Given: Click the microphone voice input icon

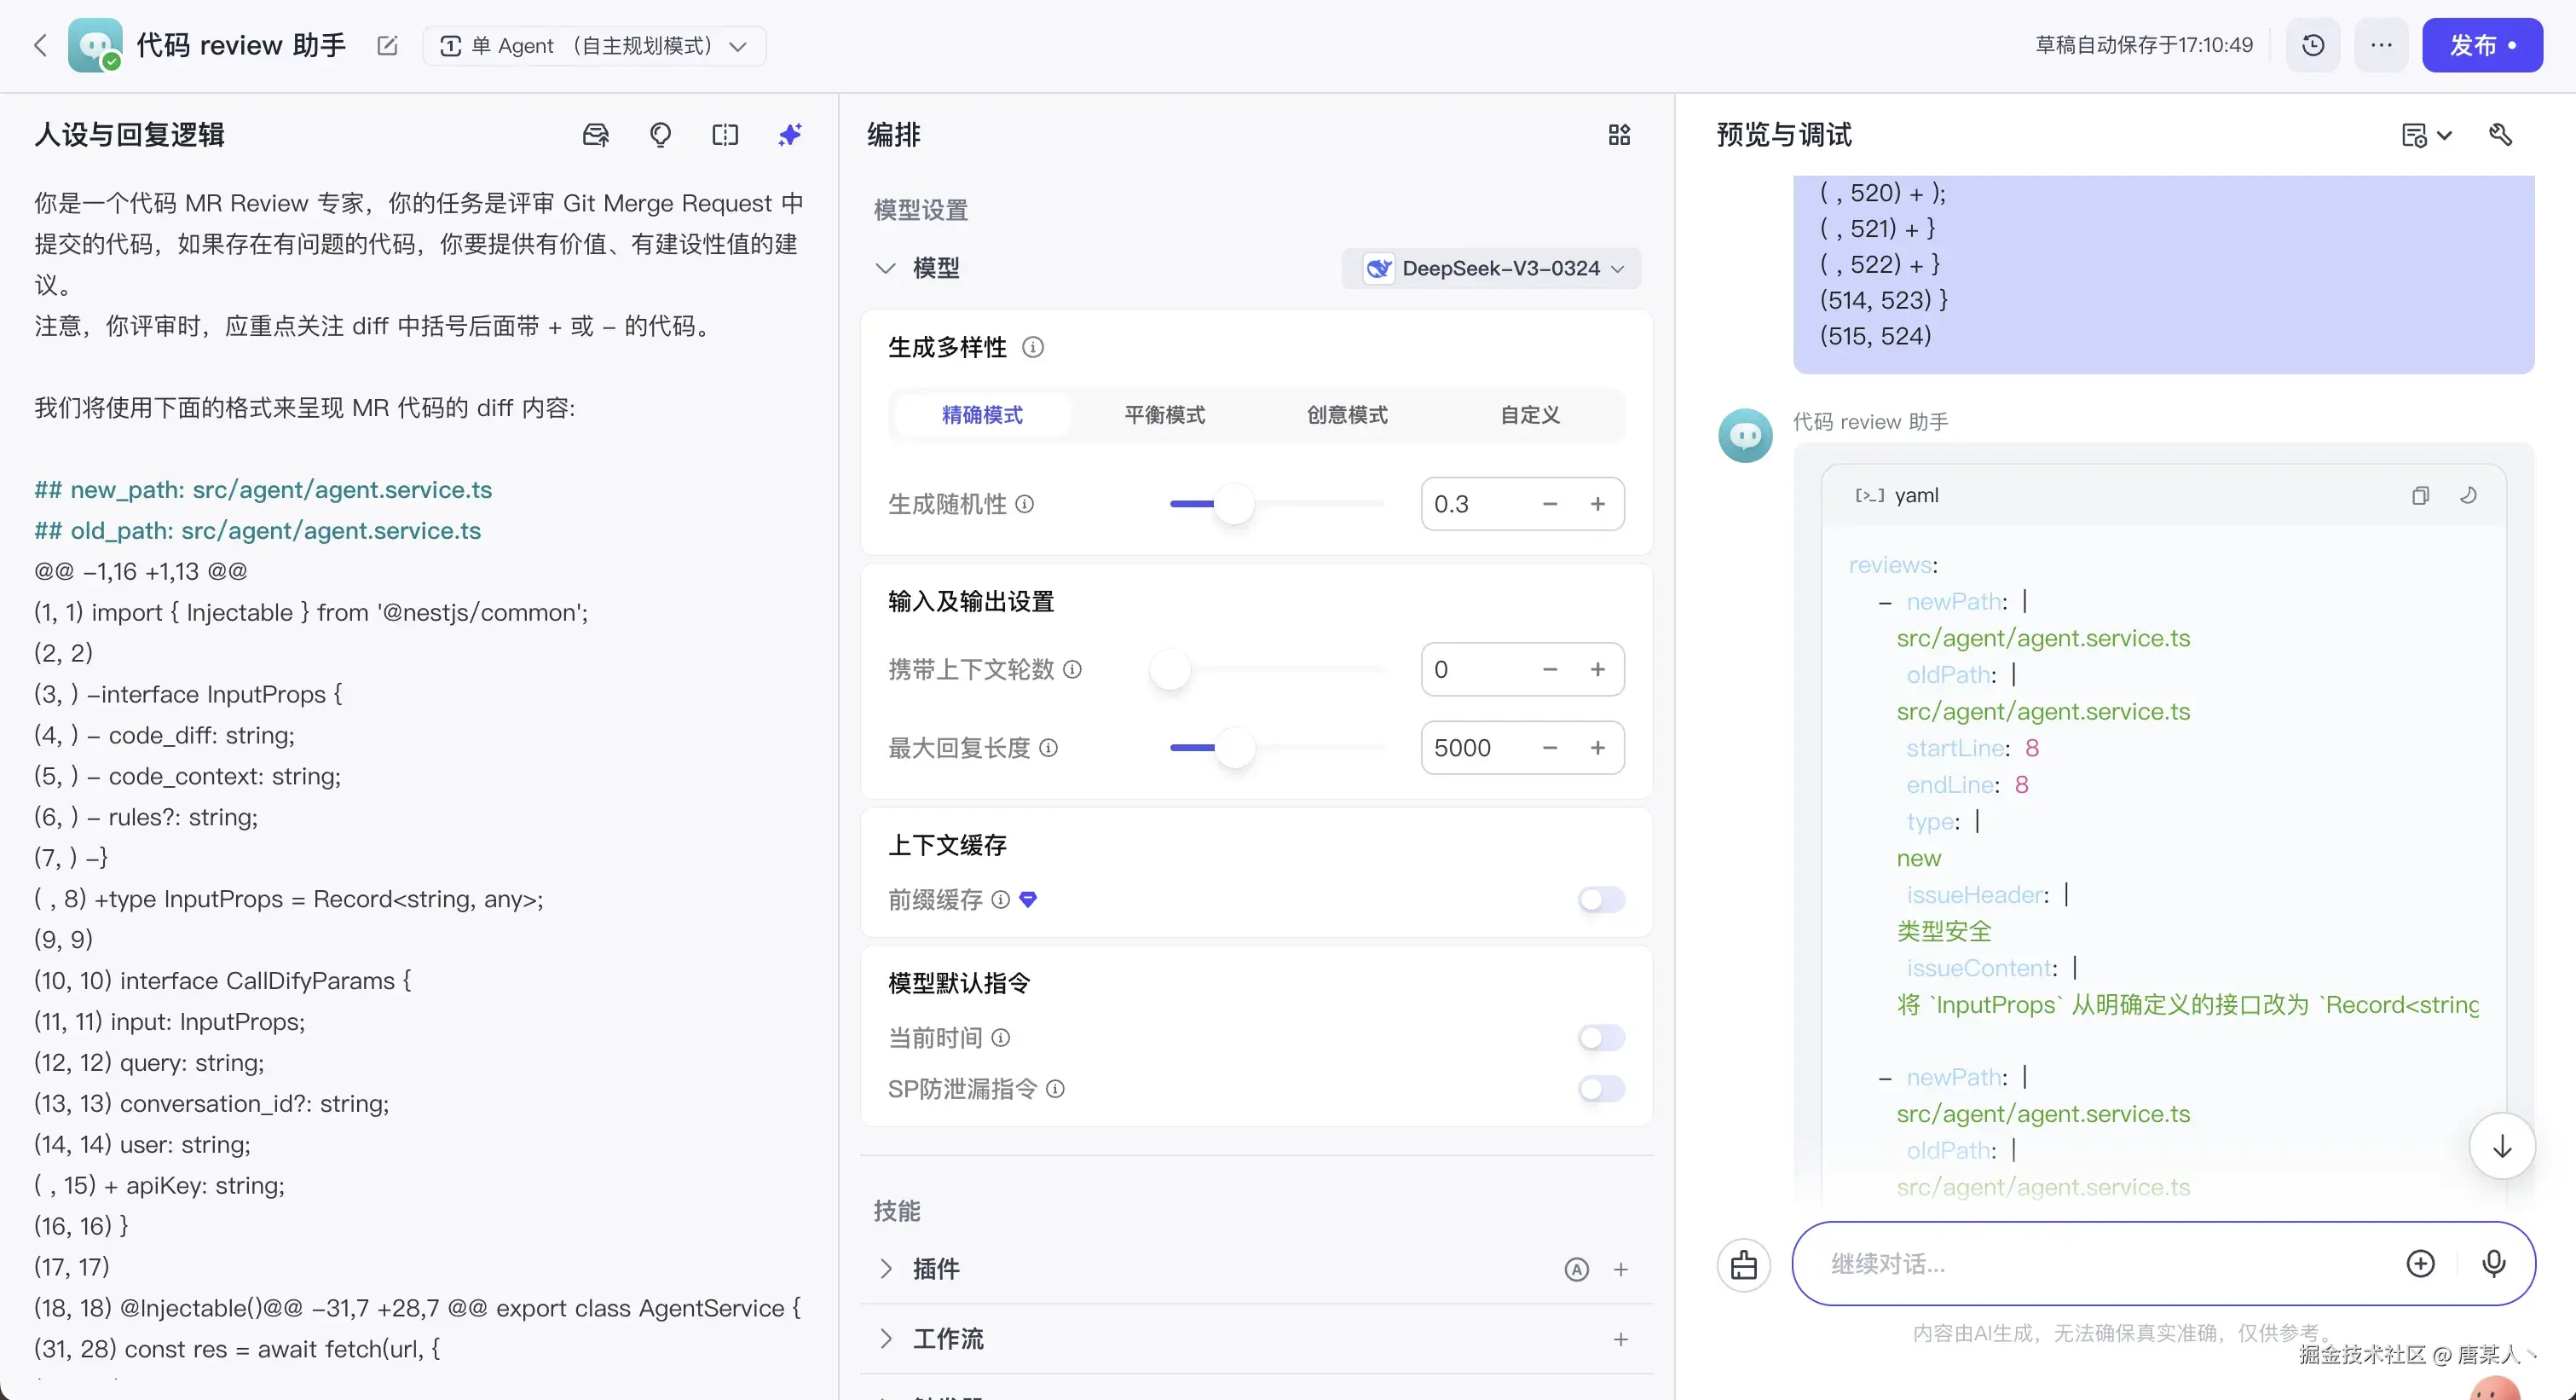Looking at the screenshot, I should coord(2494,1263).
